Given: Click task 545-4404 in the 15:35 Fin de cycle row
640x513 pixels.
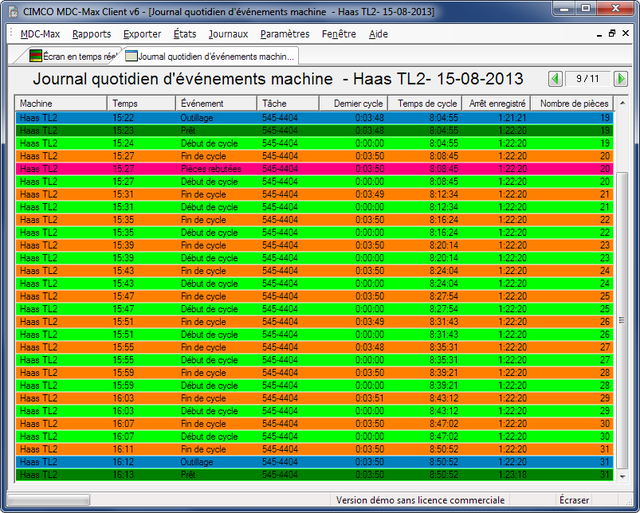Looking at the screenshot, I should coord(280,220).
